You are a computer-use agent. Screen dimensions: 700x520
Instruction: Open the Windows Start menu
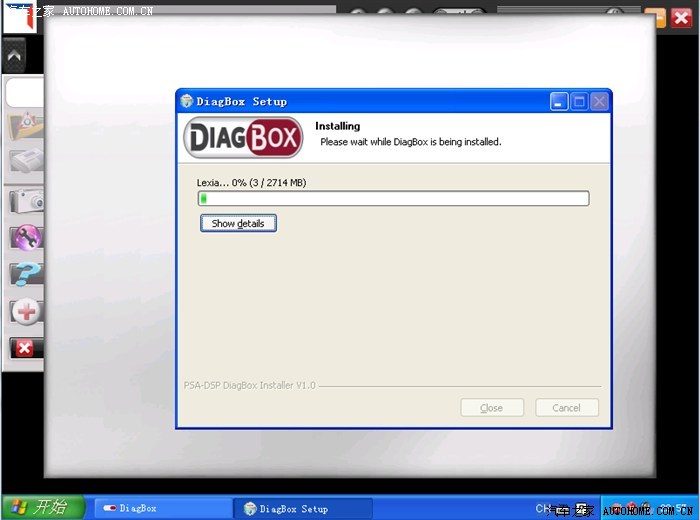coord(45,508)
